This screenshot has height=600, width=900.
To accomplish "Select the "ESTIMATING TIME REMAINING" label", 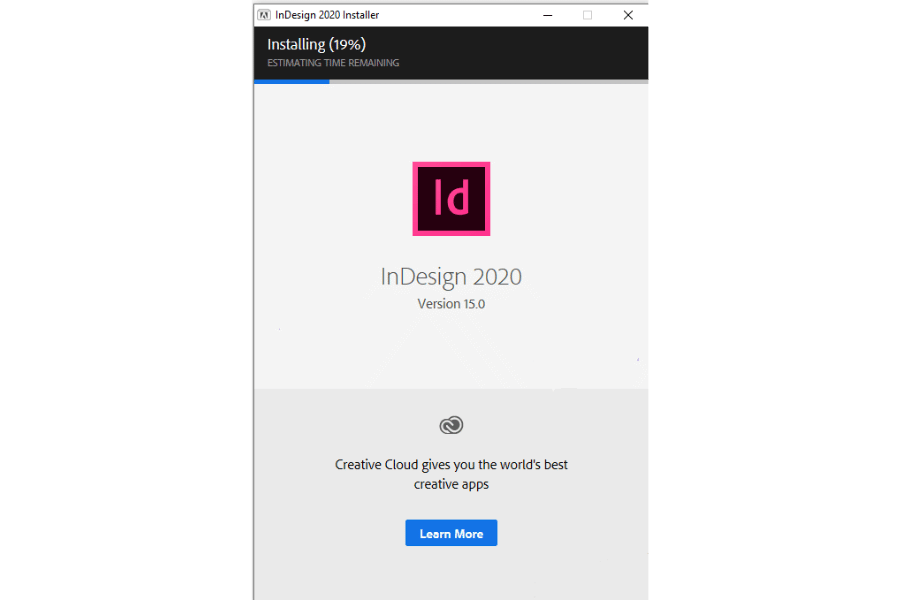I will coord(333,63).
